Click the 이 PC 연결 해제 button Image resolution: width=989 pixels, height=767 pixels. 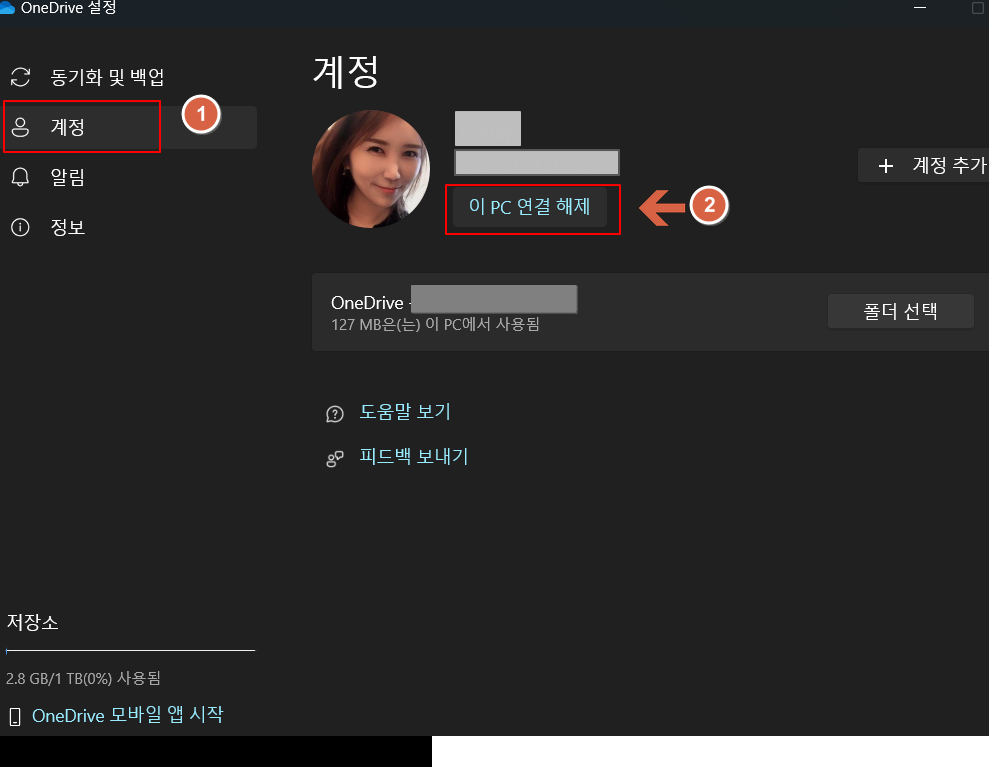[532, 209]
